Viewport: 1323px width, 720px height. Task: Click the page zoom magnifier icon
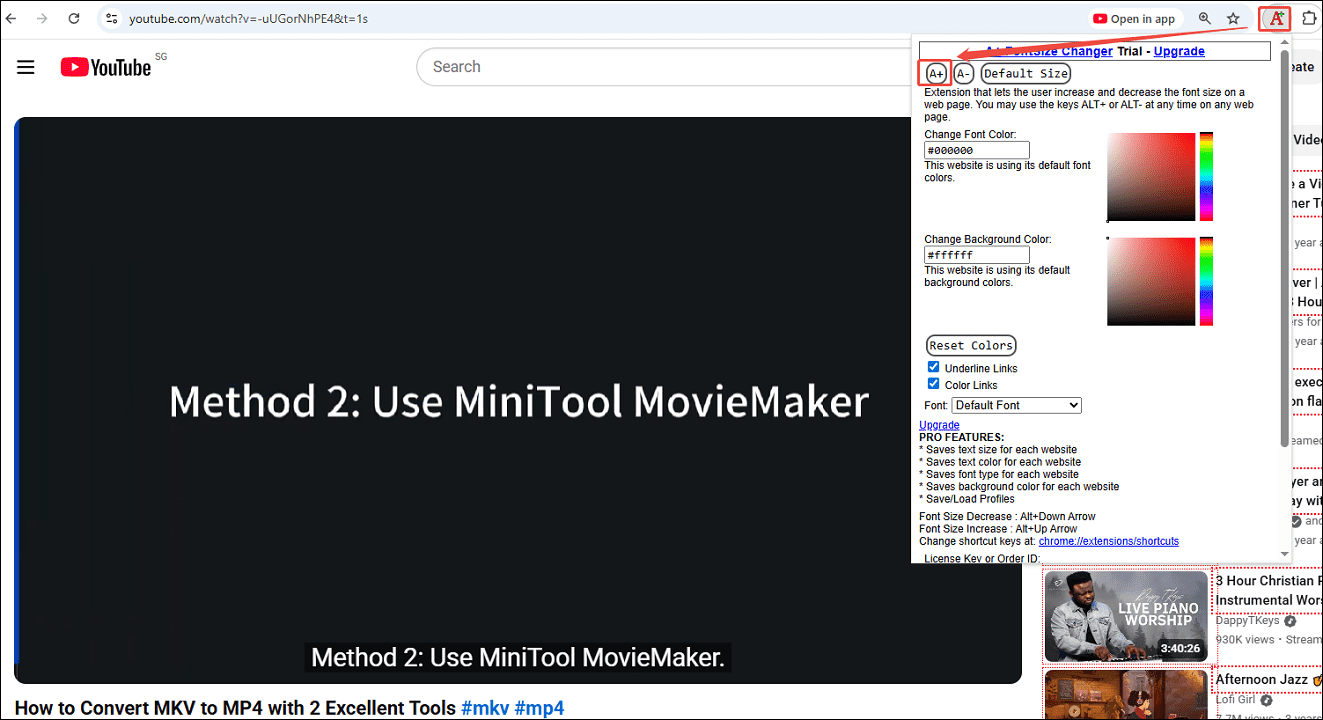coord(1205,18)
